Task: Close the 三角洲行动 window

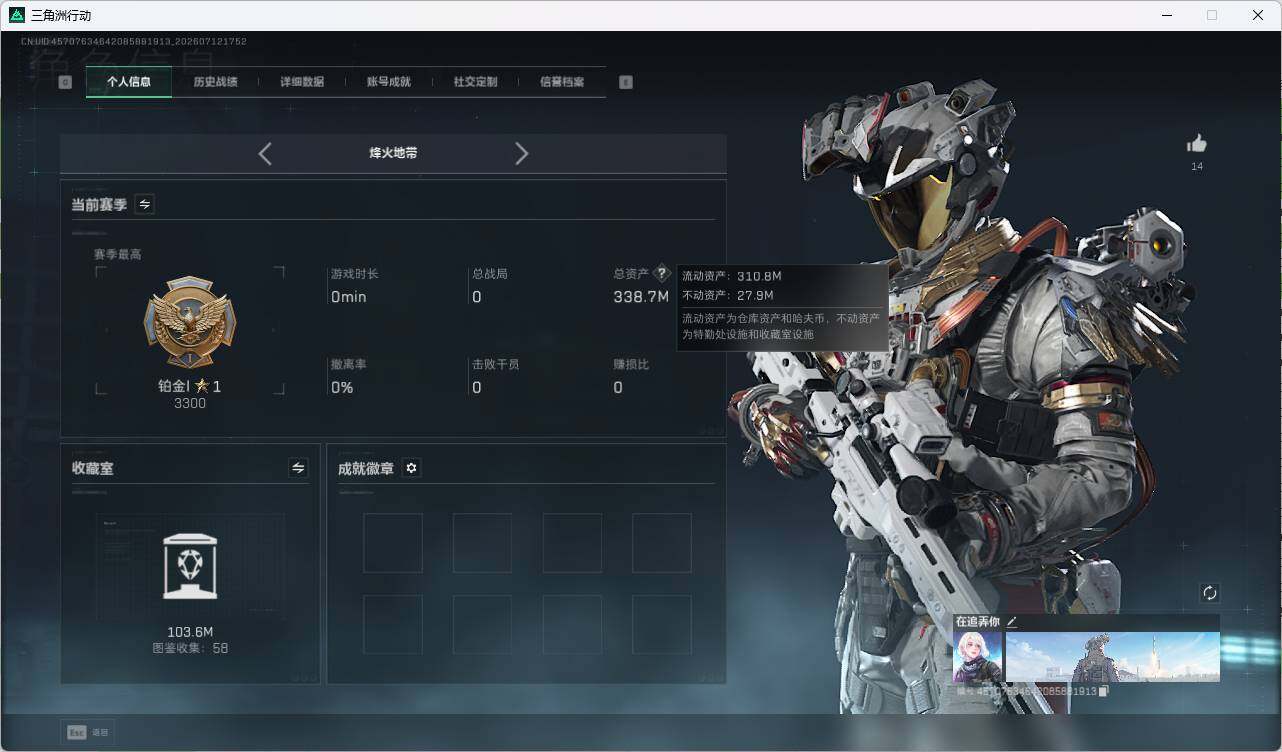Action: (1258, 15)
